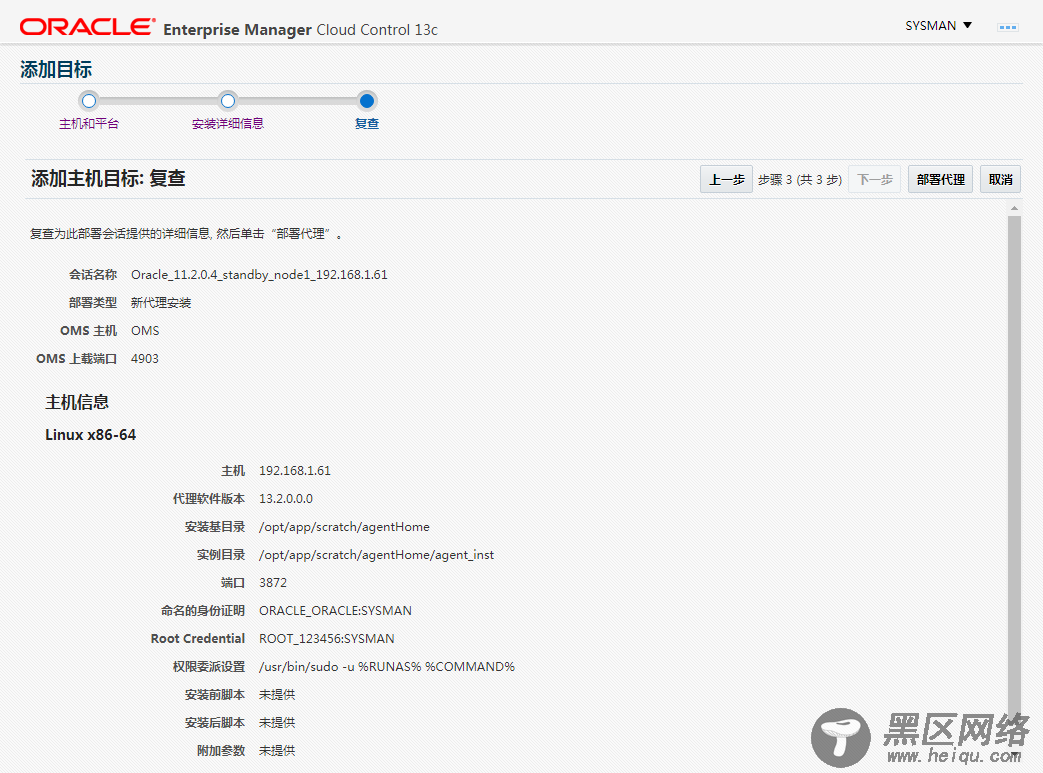Go to the 主机和平台 step link

[x=88, y=124]
